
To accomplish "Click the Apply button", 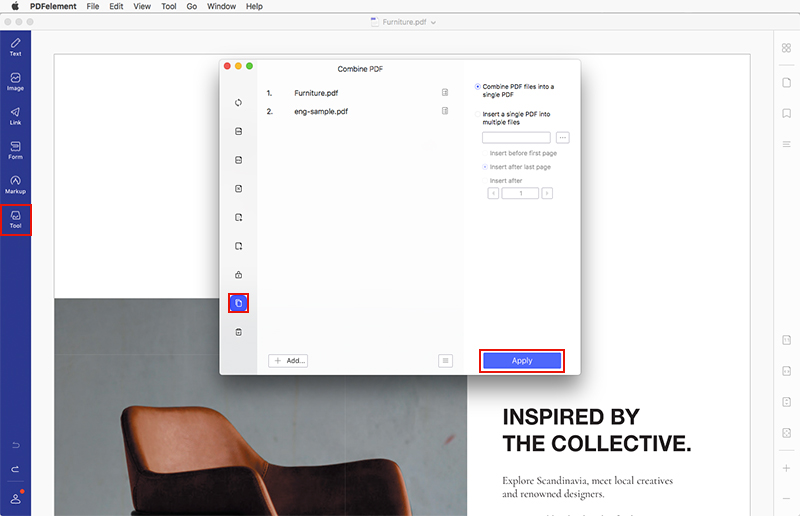I will 522,361.
